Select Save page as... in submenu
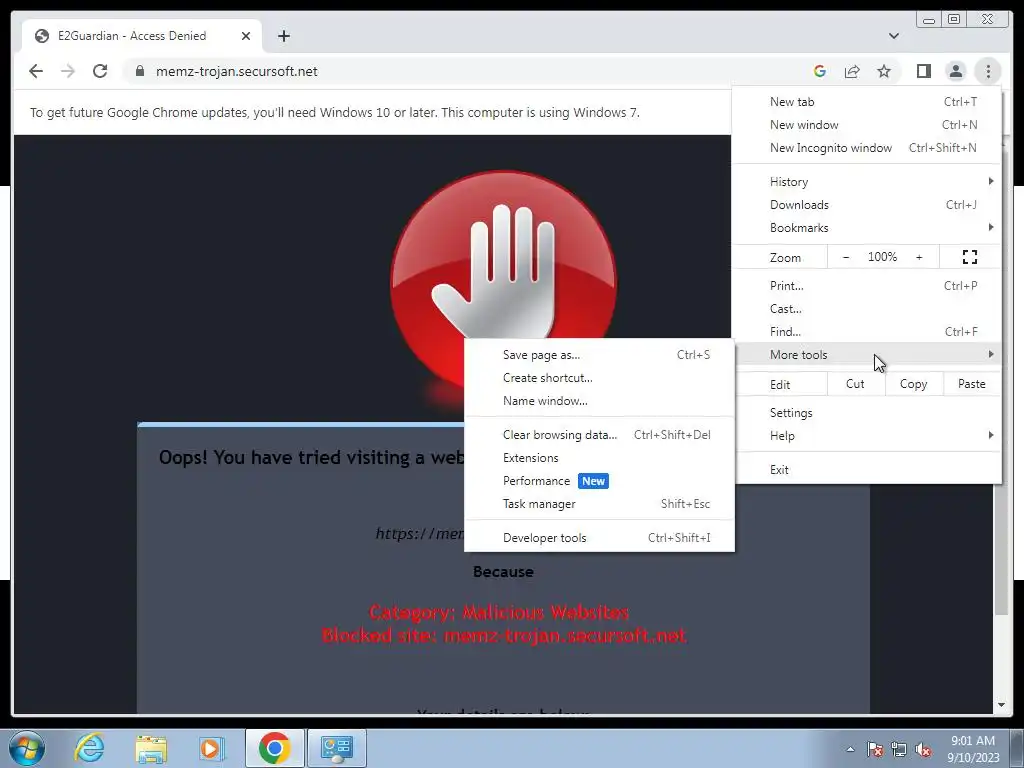The width and height of the screenshot is (1024, 768). pyautogui.click(x=600, y=355)
